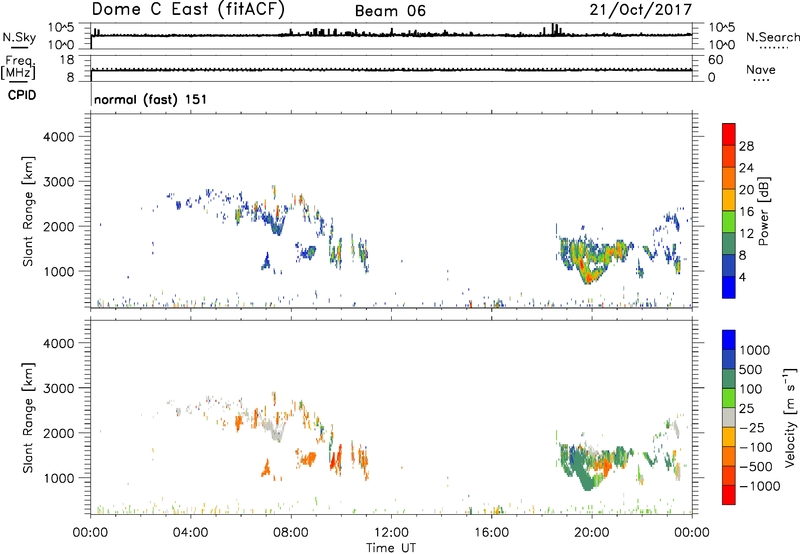Click the '12:00' time tick label
The width and height of the screenshot is (800, 554).
coord(391,533)
